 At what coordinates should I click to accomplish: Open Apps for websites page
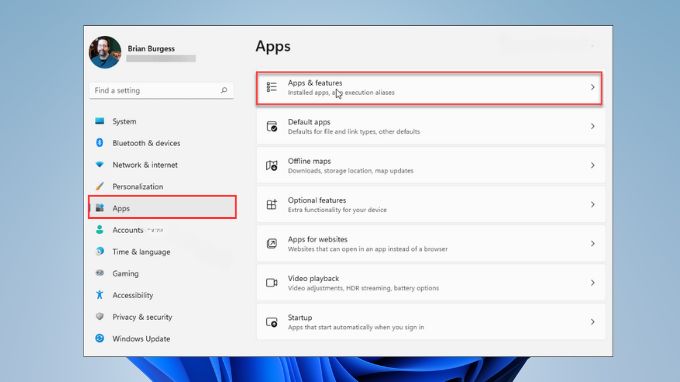(x=431, y=244)
